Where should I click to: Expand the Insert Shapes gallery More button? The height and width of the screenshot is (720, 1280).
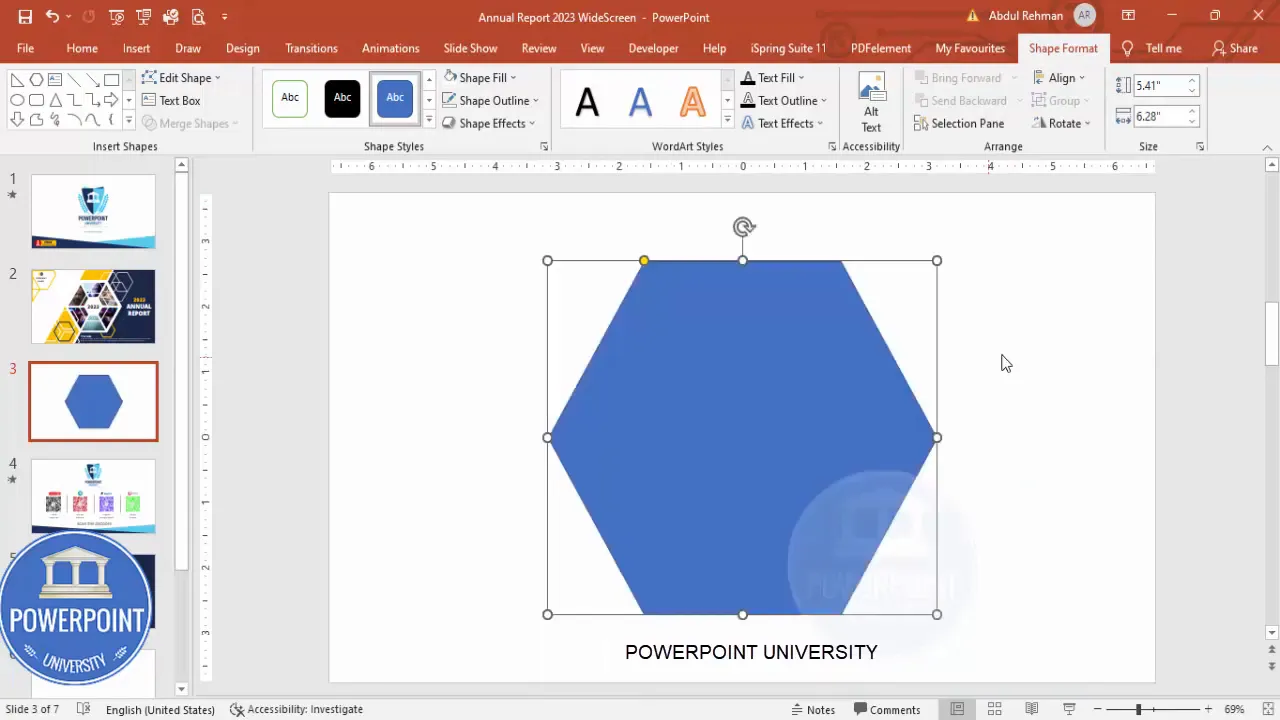128,121
